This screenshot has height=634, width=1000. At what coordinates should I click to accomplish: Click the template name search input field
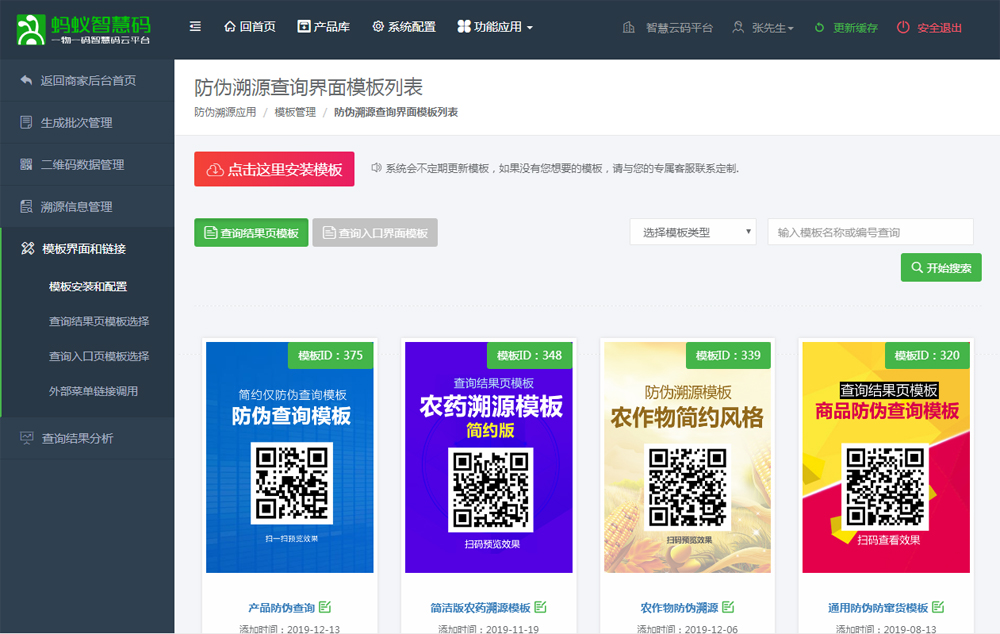tap(871, 232)
